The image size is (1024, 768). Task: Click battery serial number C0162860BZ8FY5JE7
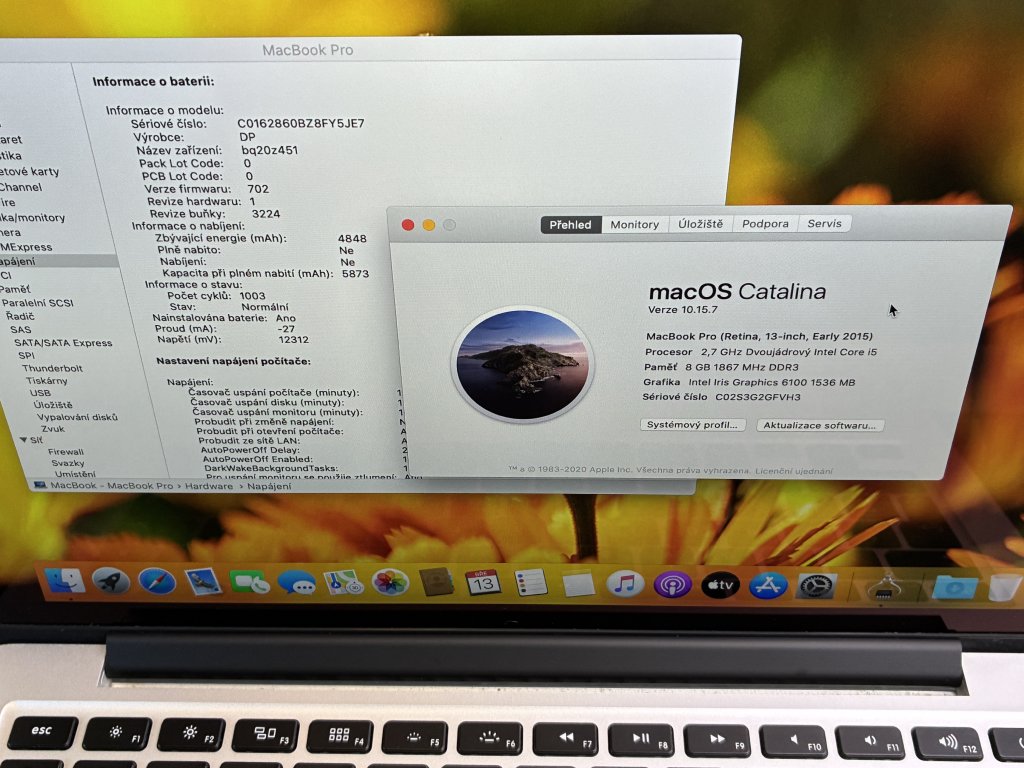pos(300,123)
